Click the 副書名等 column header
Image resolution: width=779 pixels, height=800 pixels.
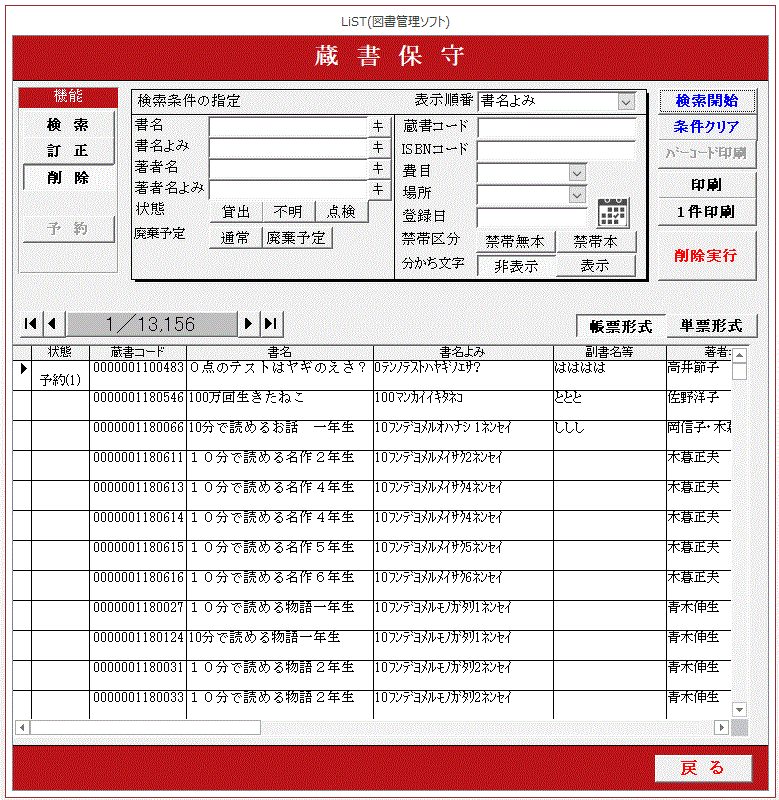pyautogui.click(x=610, y=352)
